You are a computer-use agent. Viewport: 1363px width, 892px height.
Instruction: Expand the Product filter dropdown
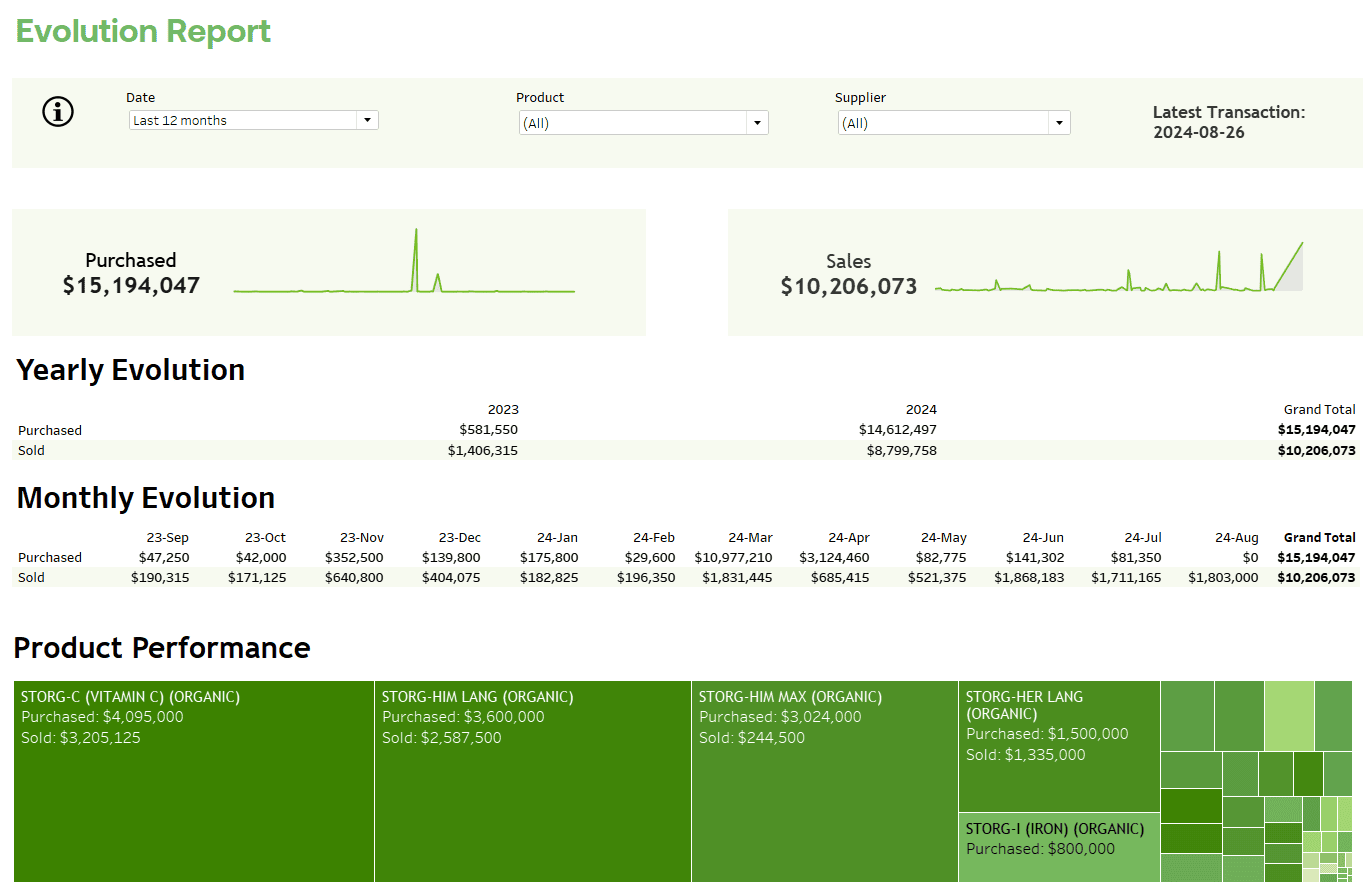pos(643,123)
